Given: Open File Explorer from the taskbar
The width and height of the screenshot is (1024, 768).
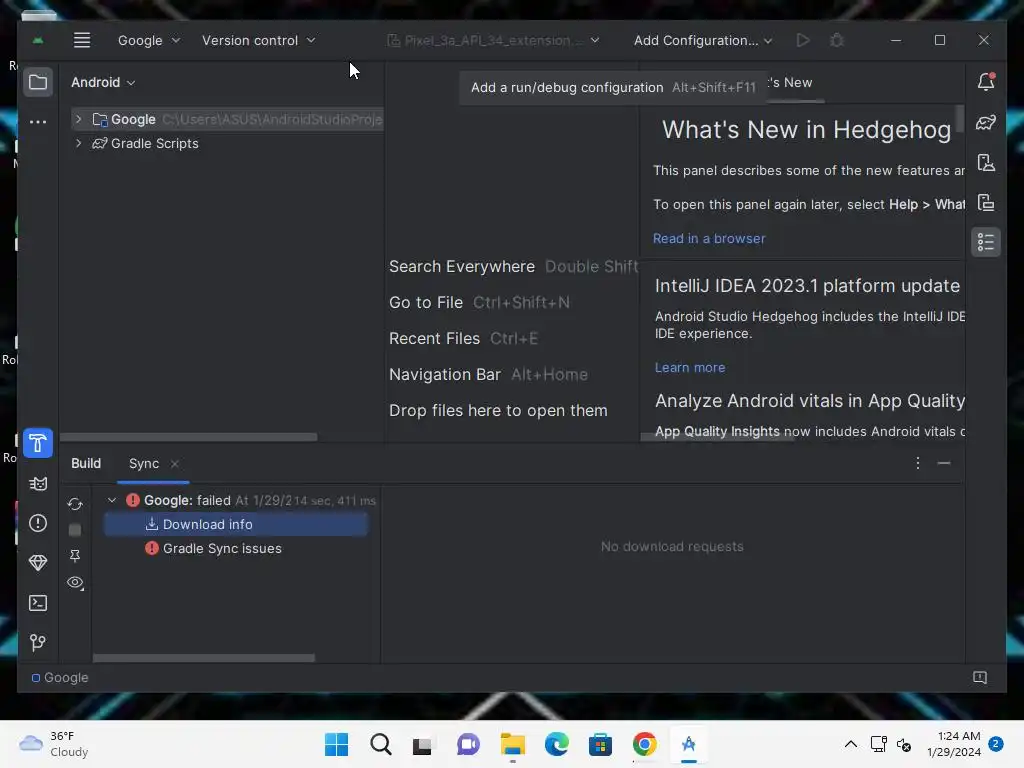Looking at the screenshot, I should point(513,744).
